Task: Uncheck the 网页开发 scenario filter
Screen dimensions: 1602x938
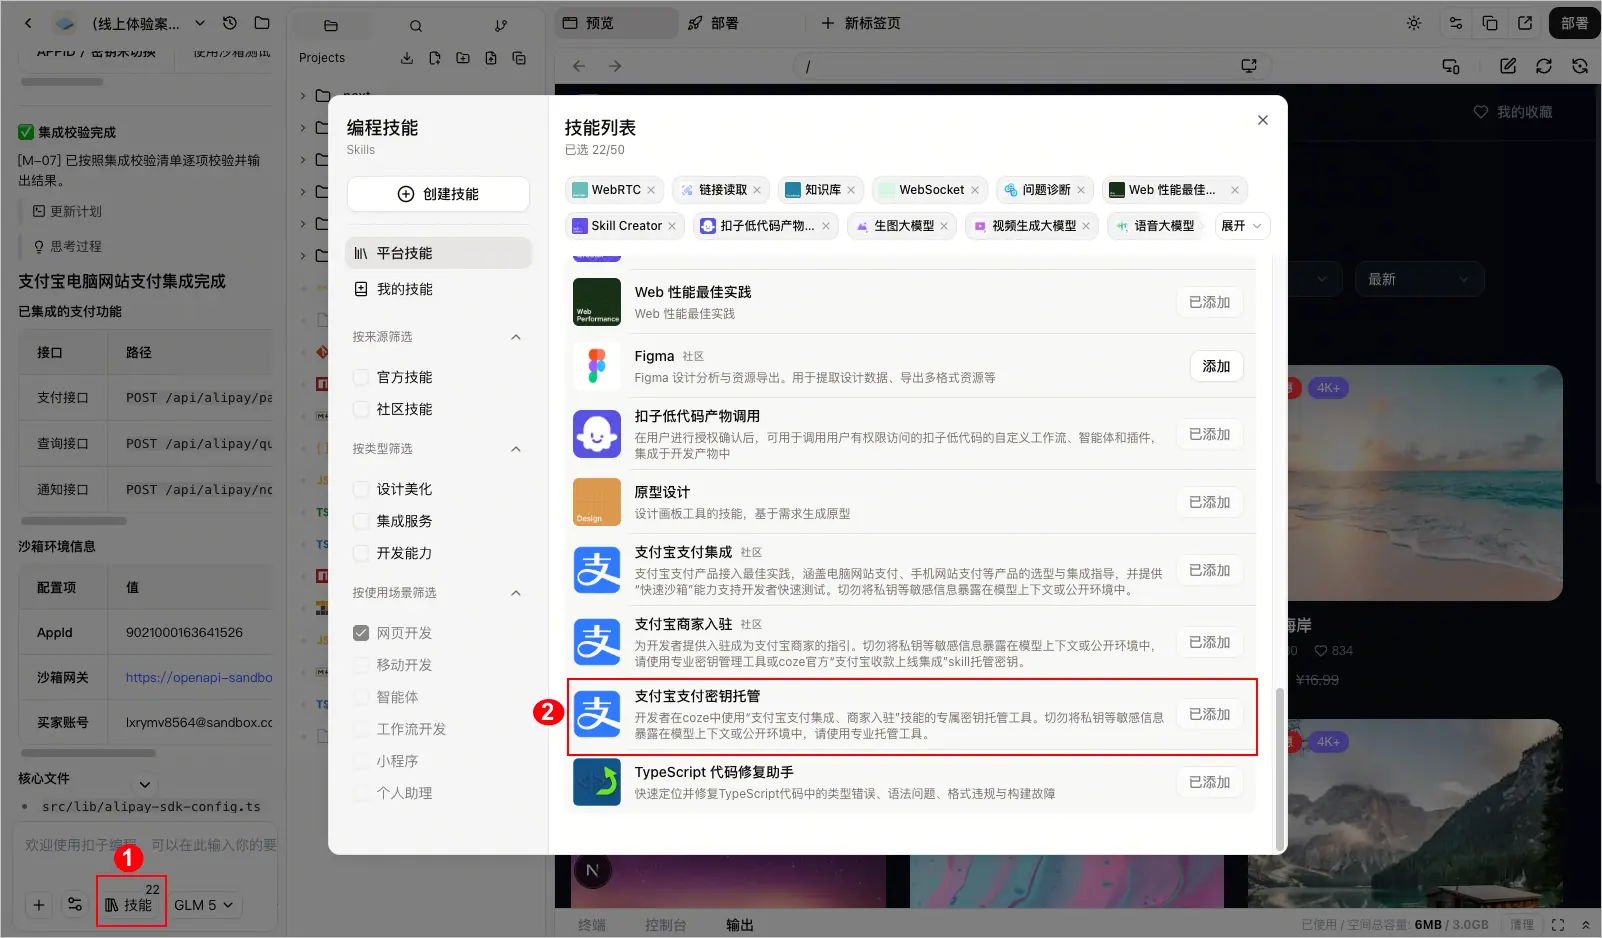Action: (x=361, y=633)
